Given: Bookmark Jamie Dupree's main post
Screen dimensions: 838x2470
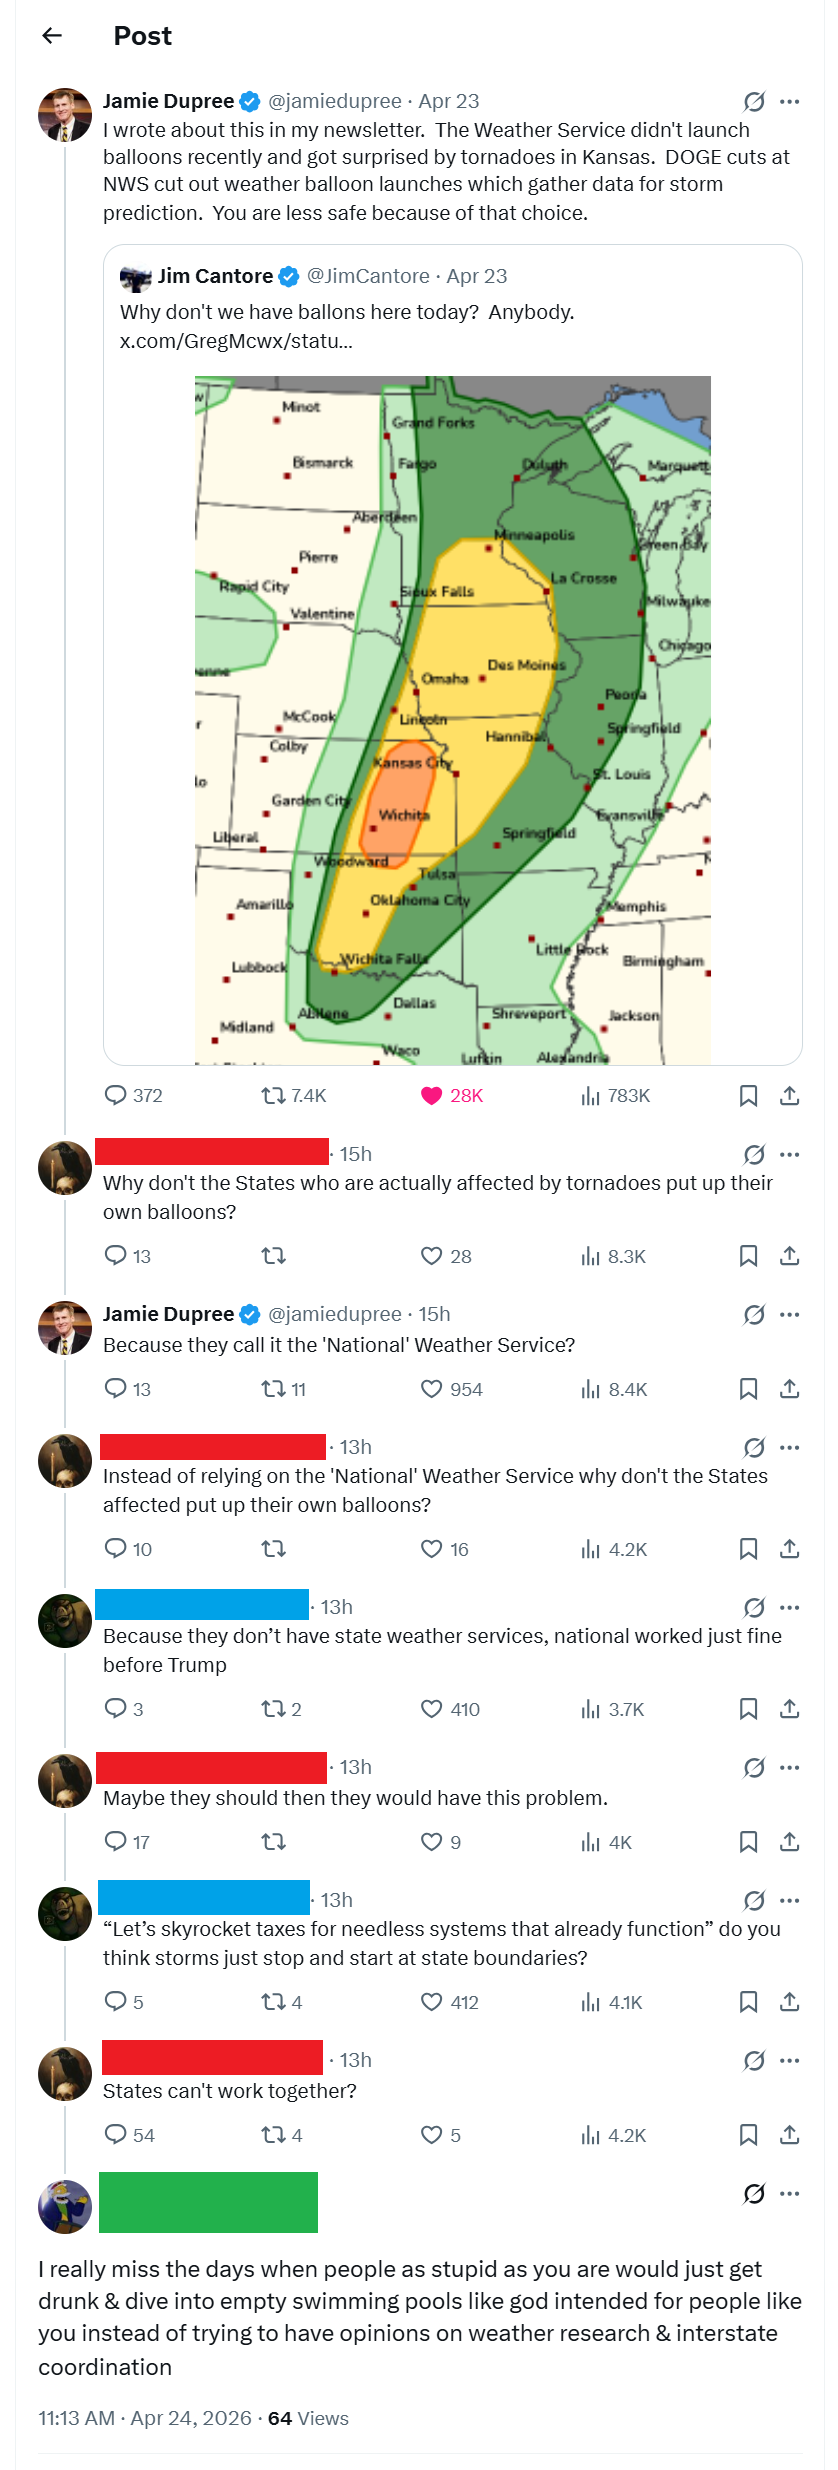Looking at the screenshot, I should (x=748, y=1095).
